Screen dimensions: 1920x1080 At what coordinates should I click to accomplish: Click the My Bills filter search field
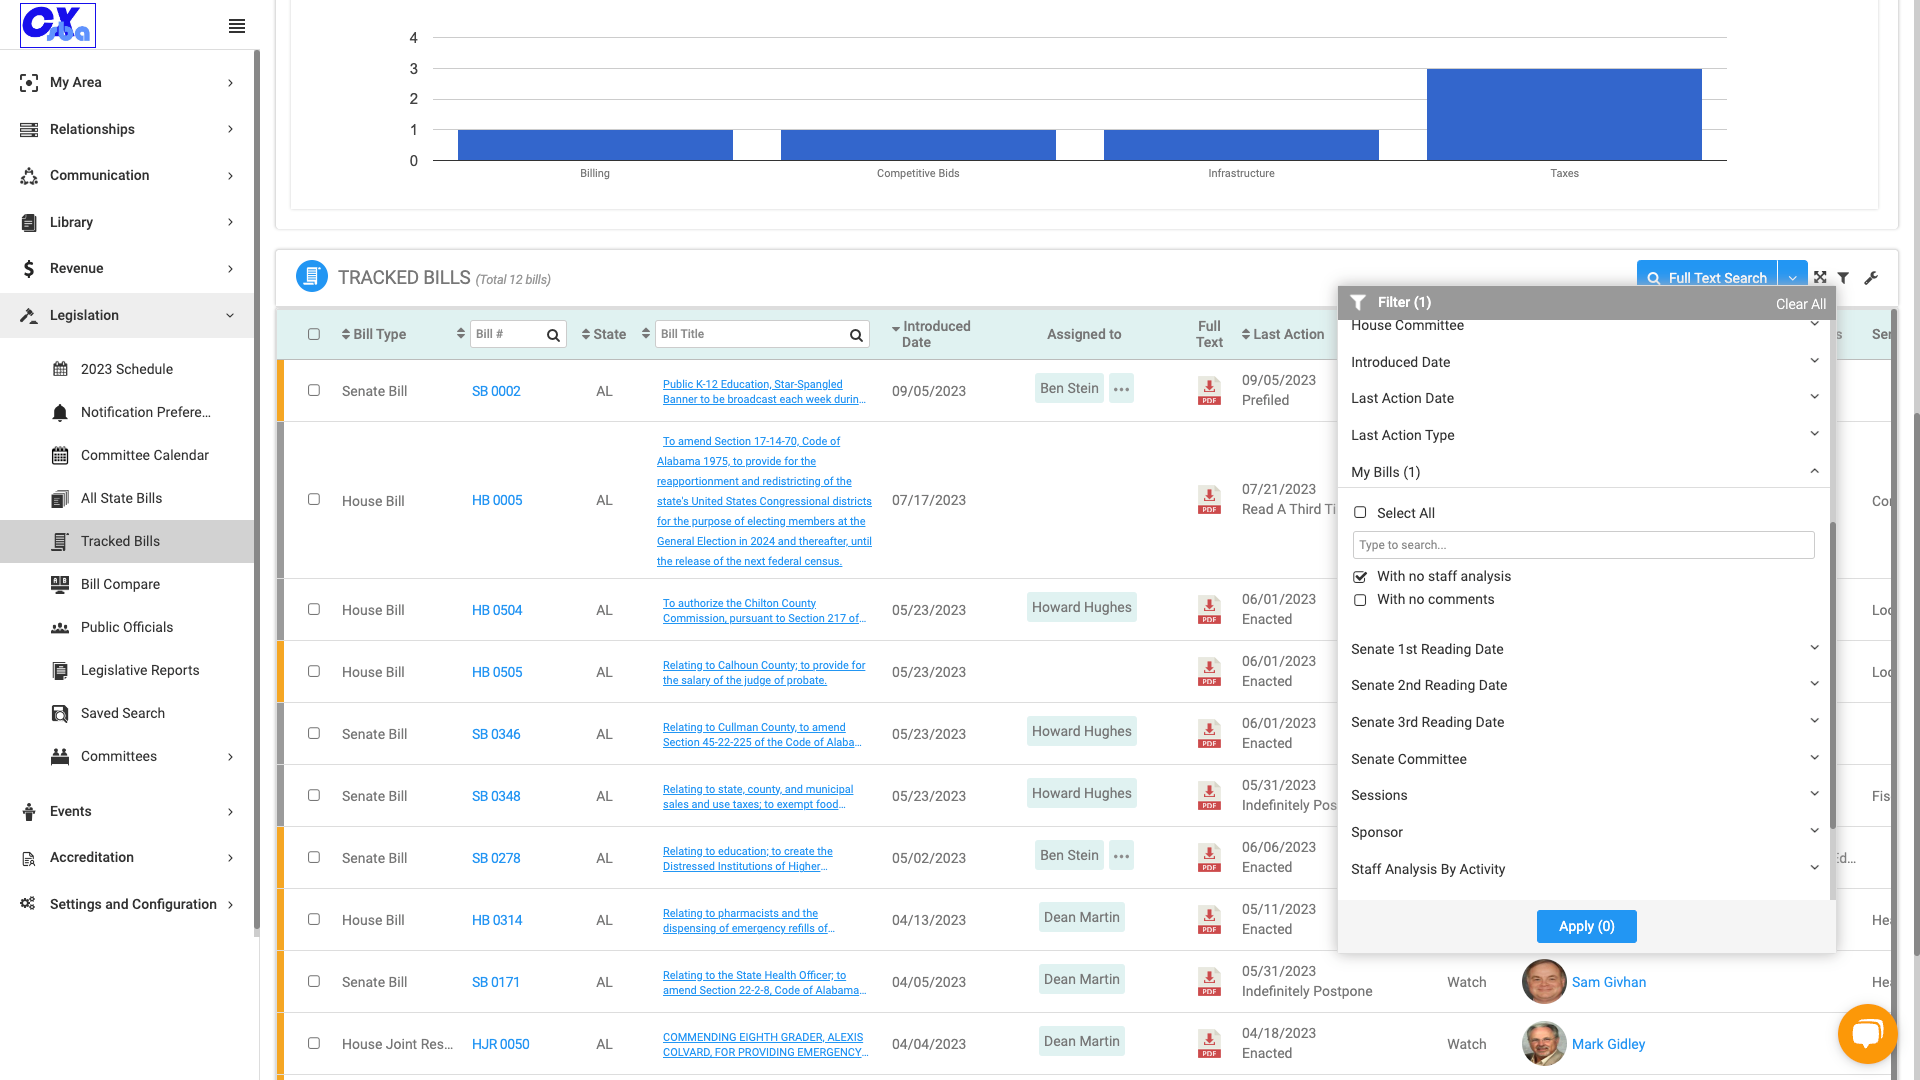tap(1583, 545)
